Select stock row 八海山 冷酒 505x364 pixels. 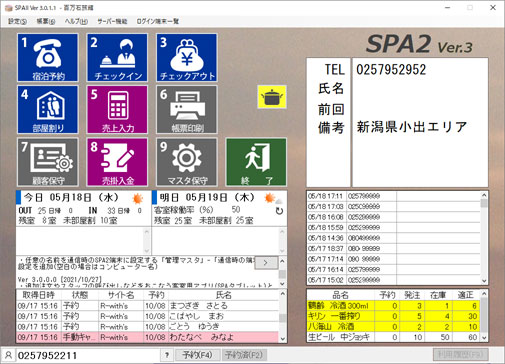(x=393, y=326)
